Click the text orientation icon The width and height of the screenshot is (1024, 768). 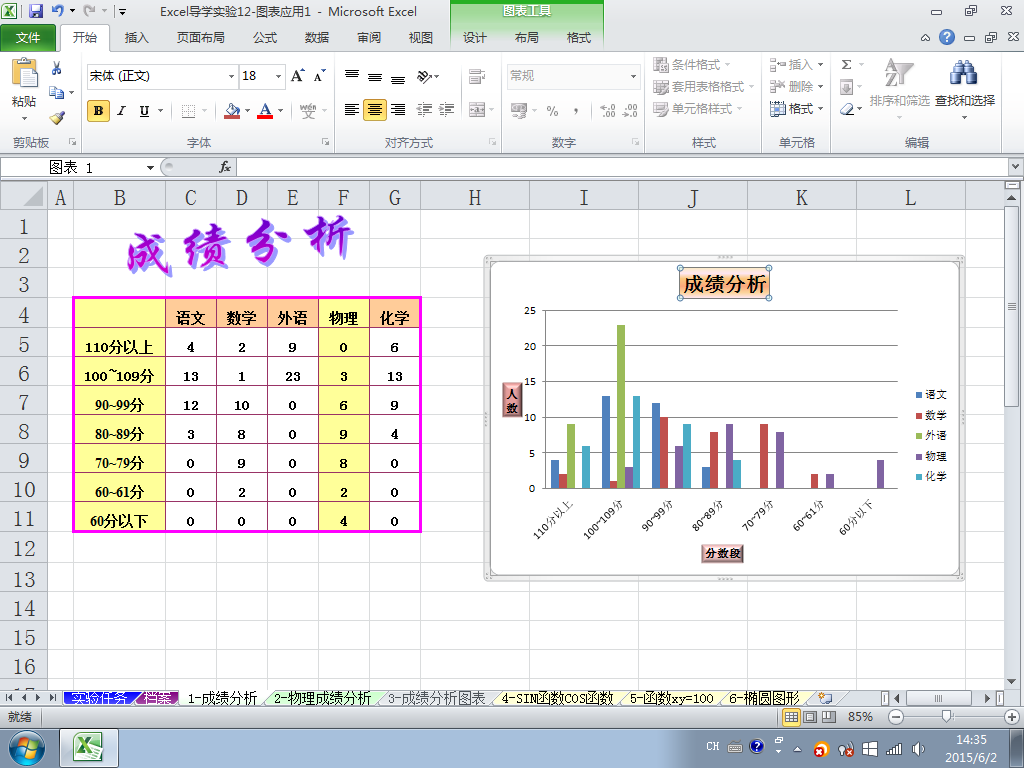[425, 76]
